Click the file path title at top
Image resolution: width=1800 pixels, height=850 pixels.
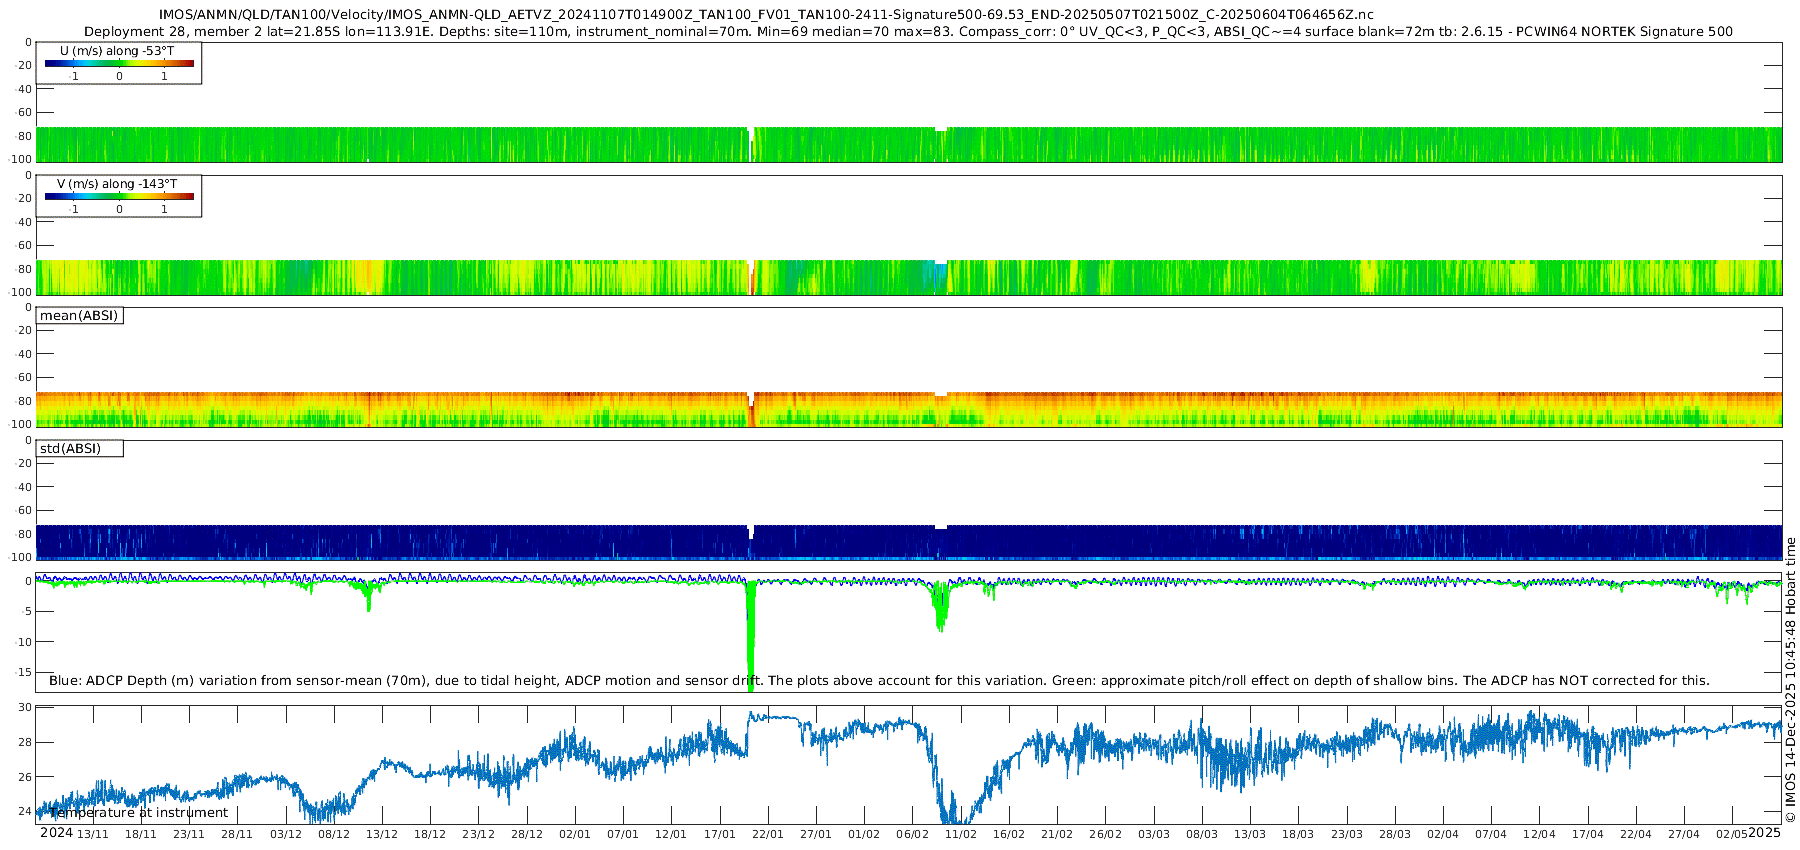point(766,15)
